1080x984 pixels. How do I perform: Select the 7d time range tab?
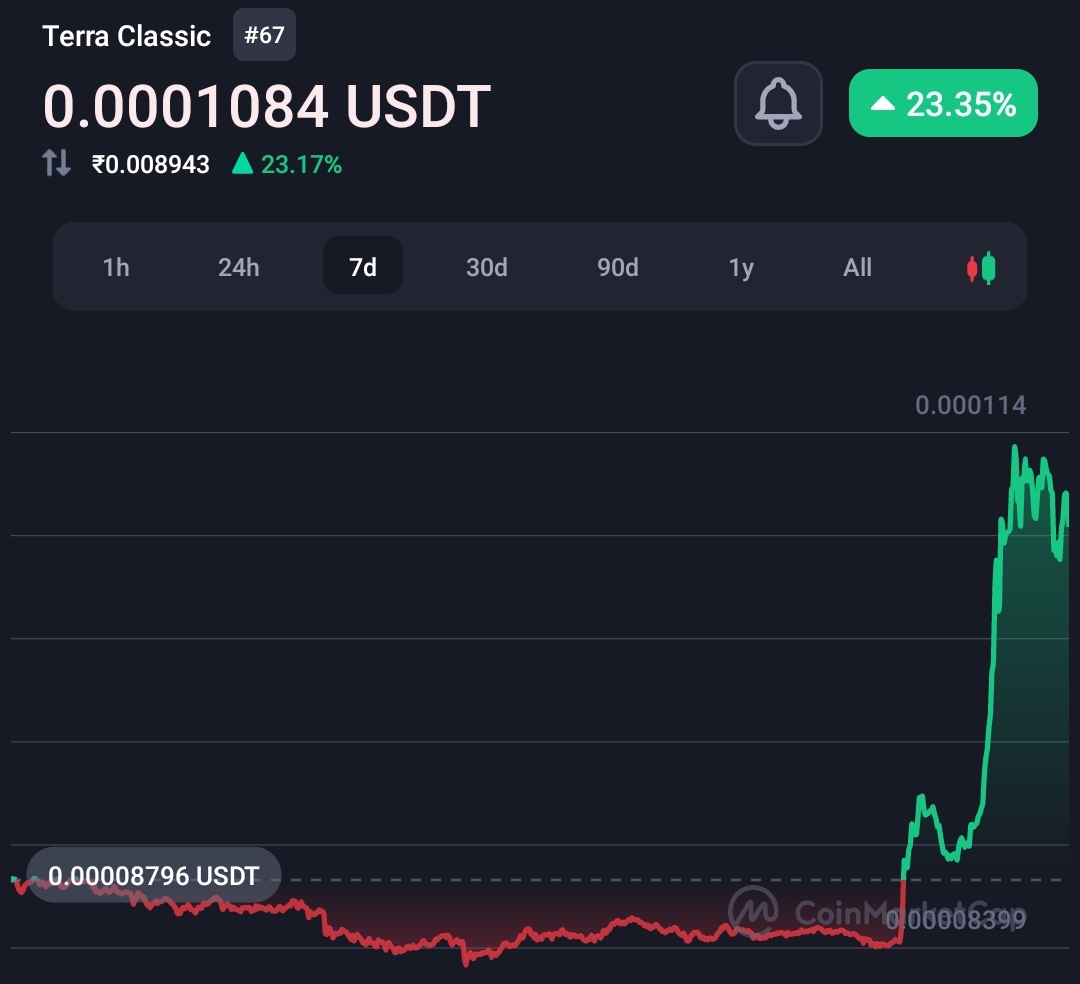point(363,266)
